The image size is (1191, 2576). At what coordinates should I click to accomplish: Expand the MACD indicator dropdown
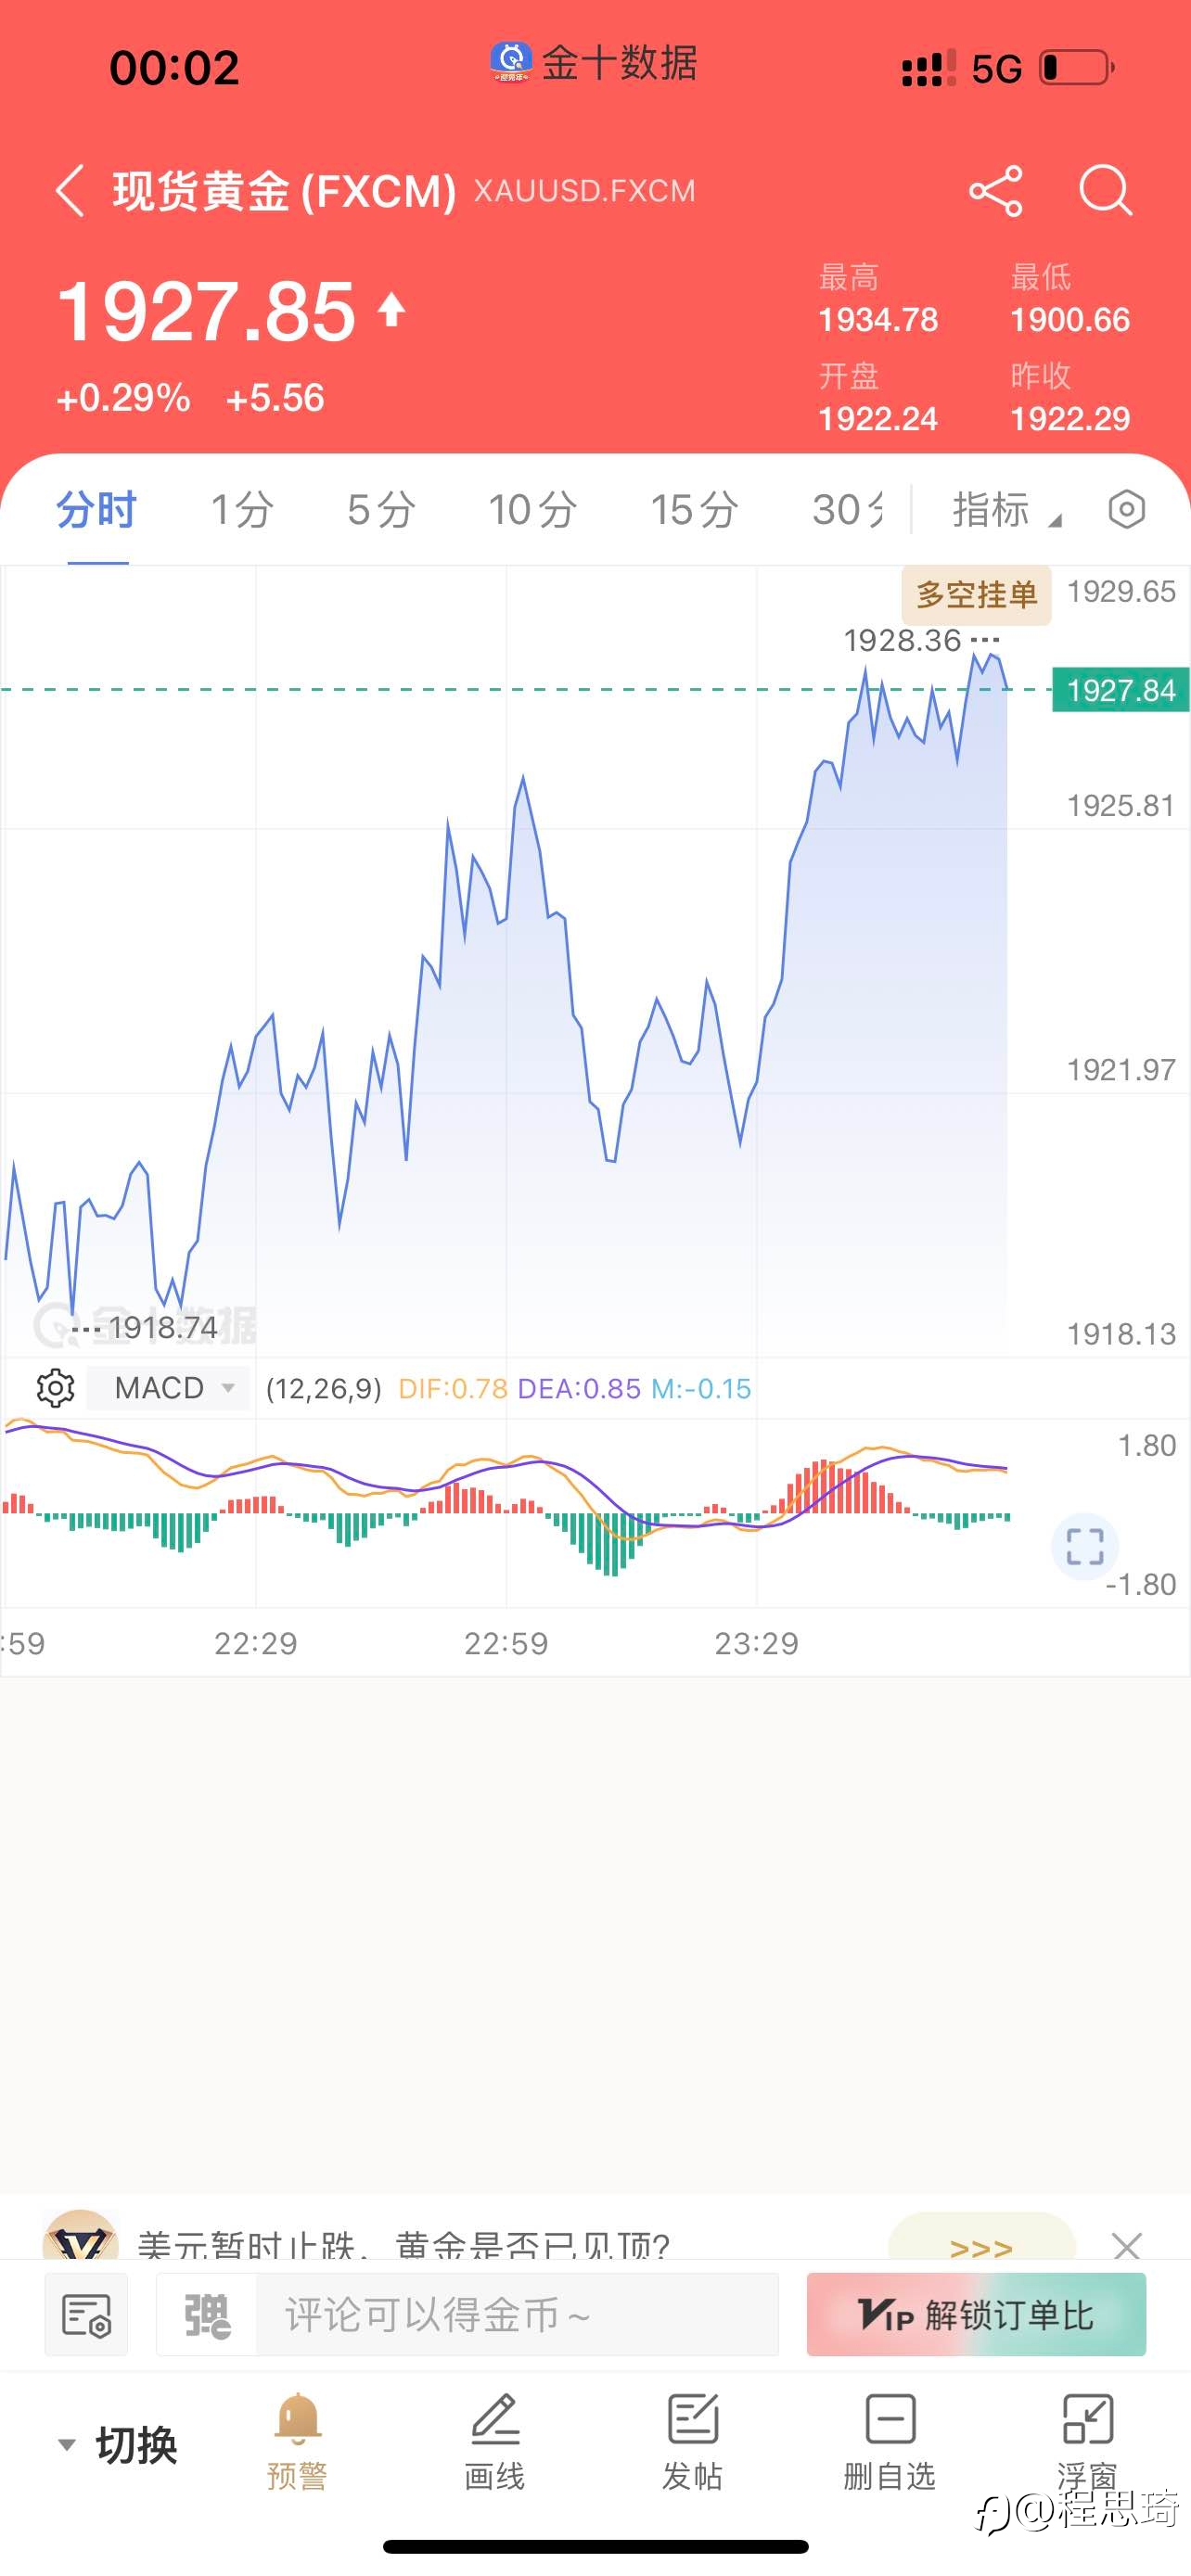pos(168,1388)
